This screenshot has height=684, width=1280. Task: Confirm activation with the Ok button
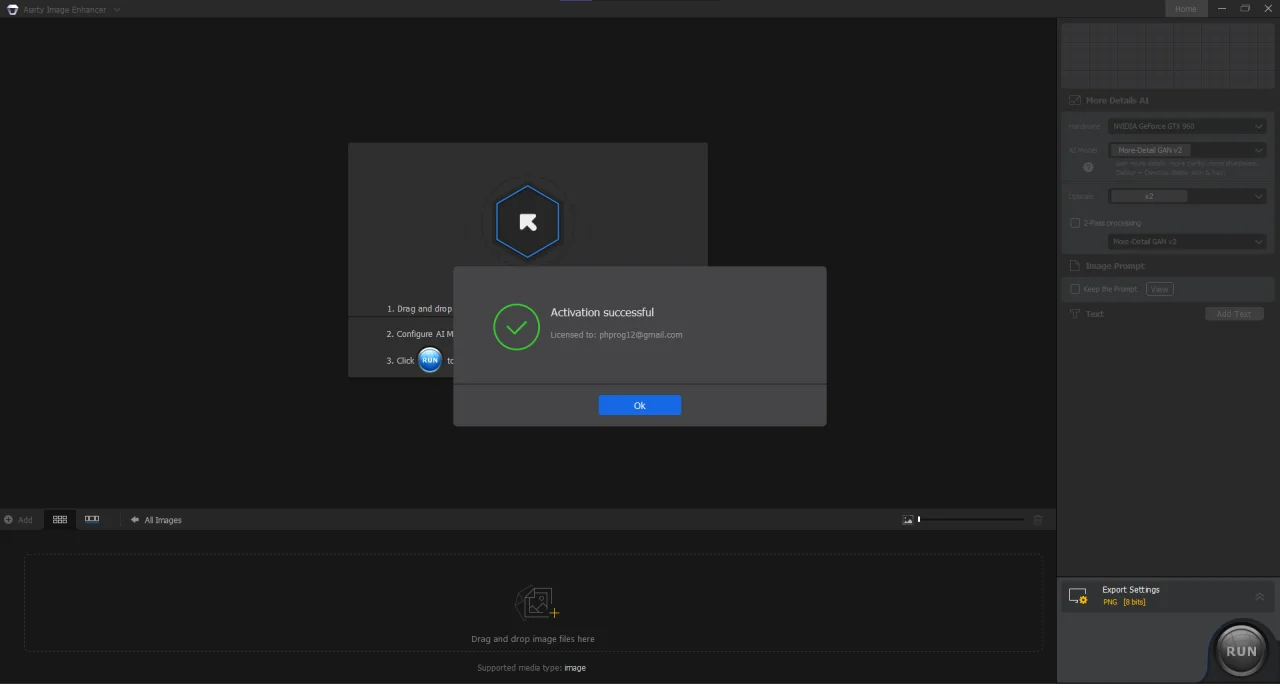(640, 405)
